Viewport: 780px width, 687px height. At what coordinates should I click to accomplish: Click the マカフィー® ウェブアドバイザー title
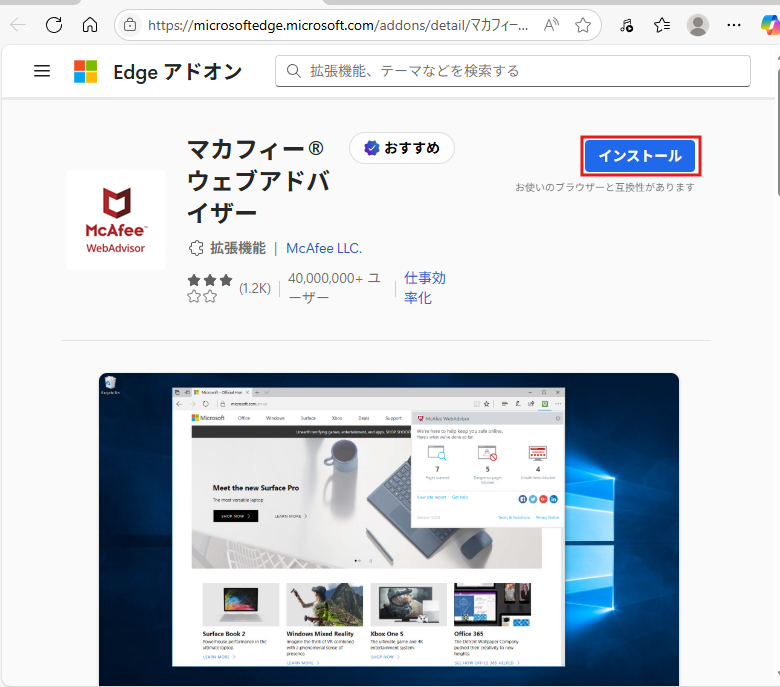[x=258, y=181]
